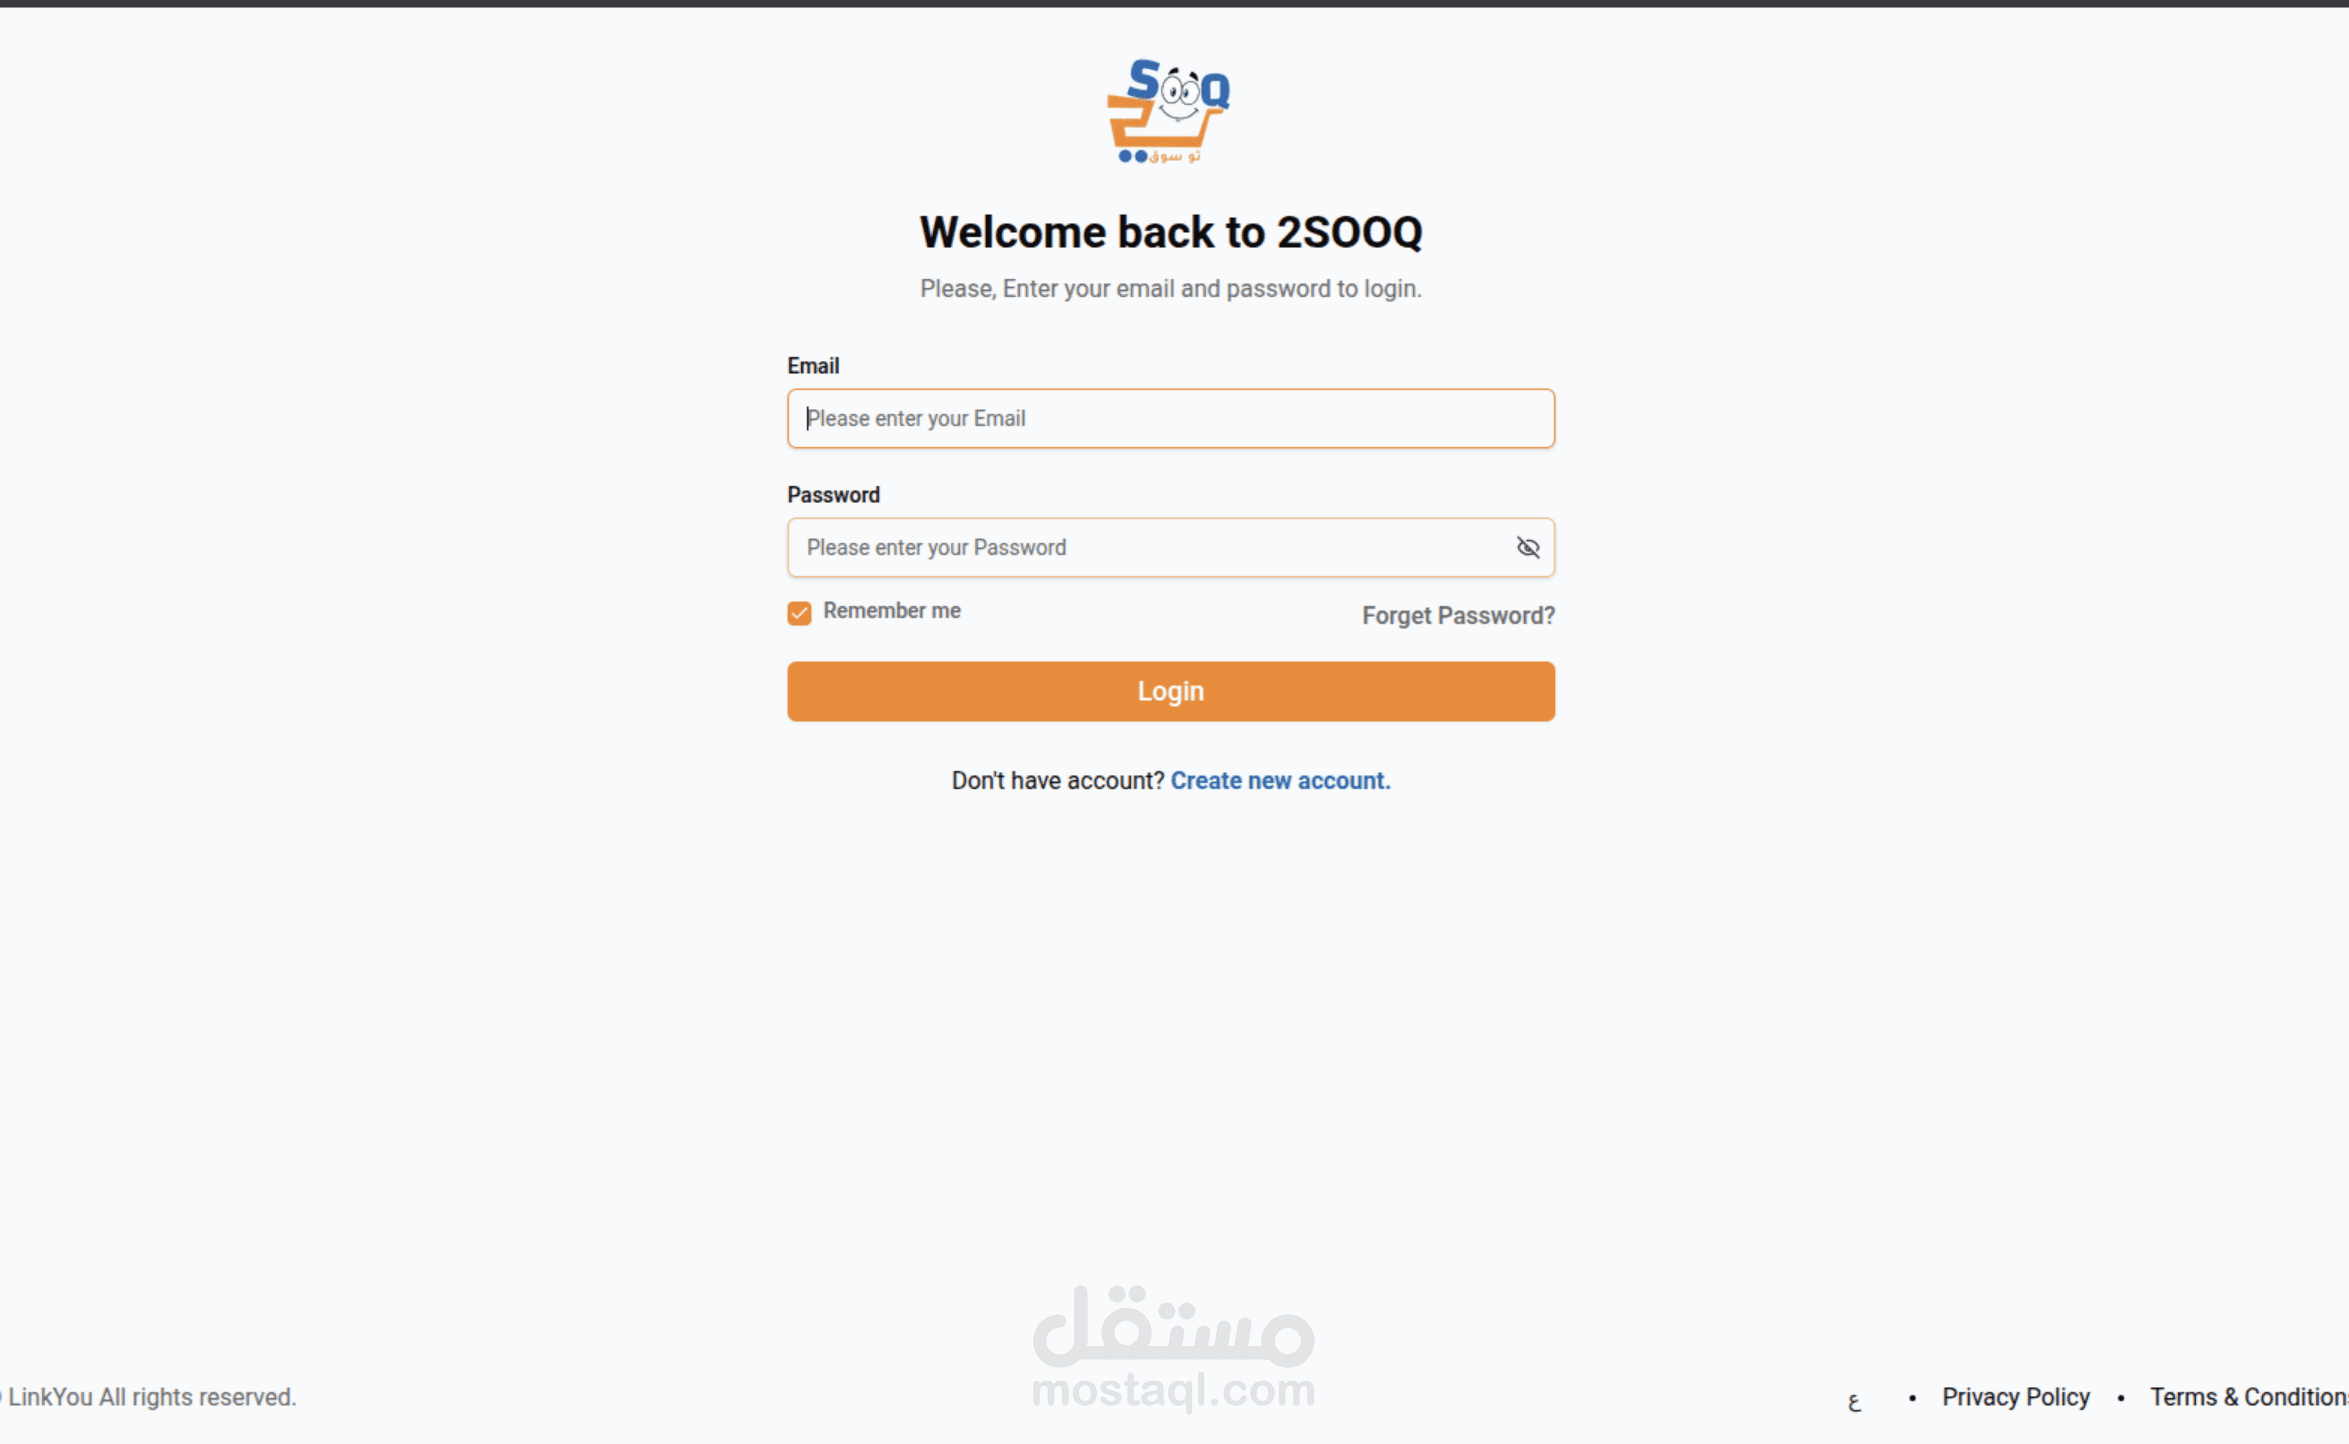Image resolution: width=2349 pixels, height=1444 pixels.
Task: Click the 2SOOQ shopping cart logo
Action: pos(1168,111)
